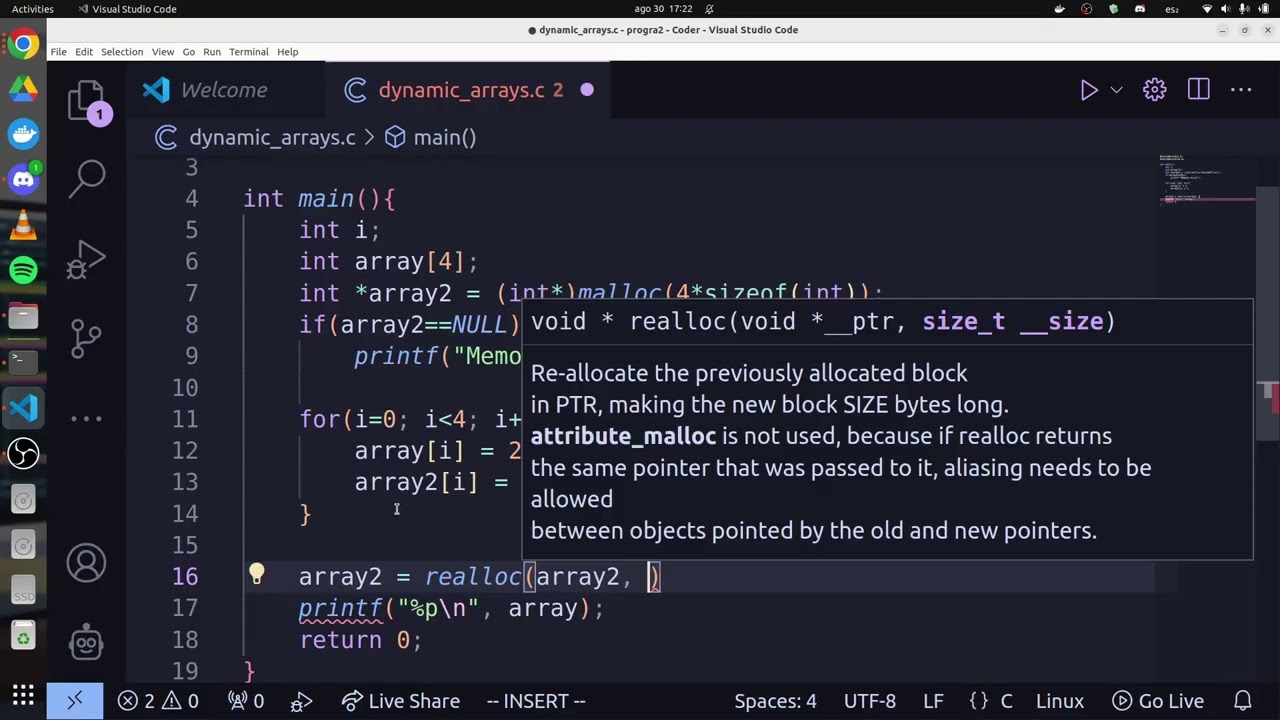1280x720 pixels.
Task: Click the lightbulb code action on line 16
Action: tap(256, 575)
